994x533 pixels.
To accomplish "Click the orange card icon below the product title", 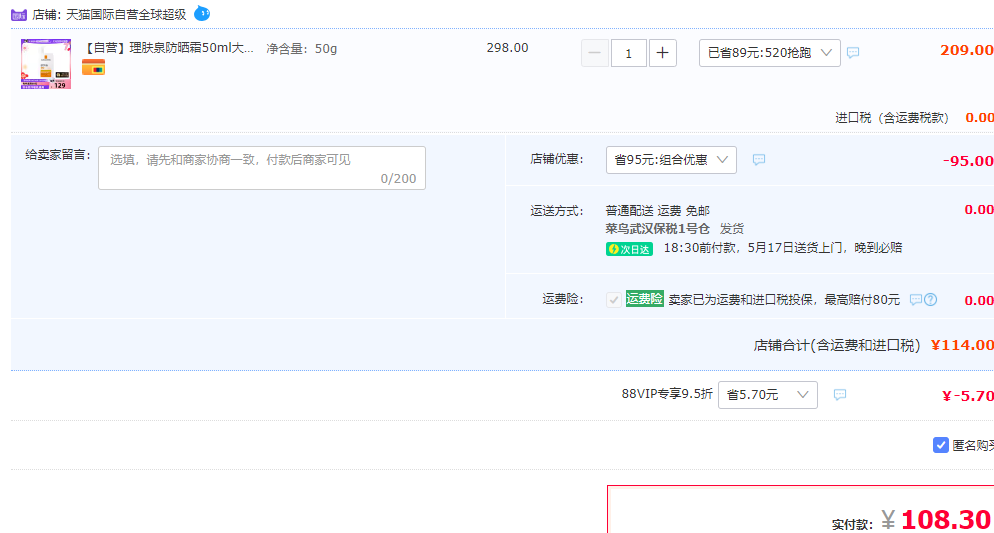I will point(93,67).
